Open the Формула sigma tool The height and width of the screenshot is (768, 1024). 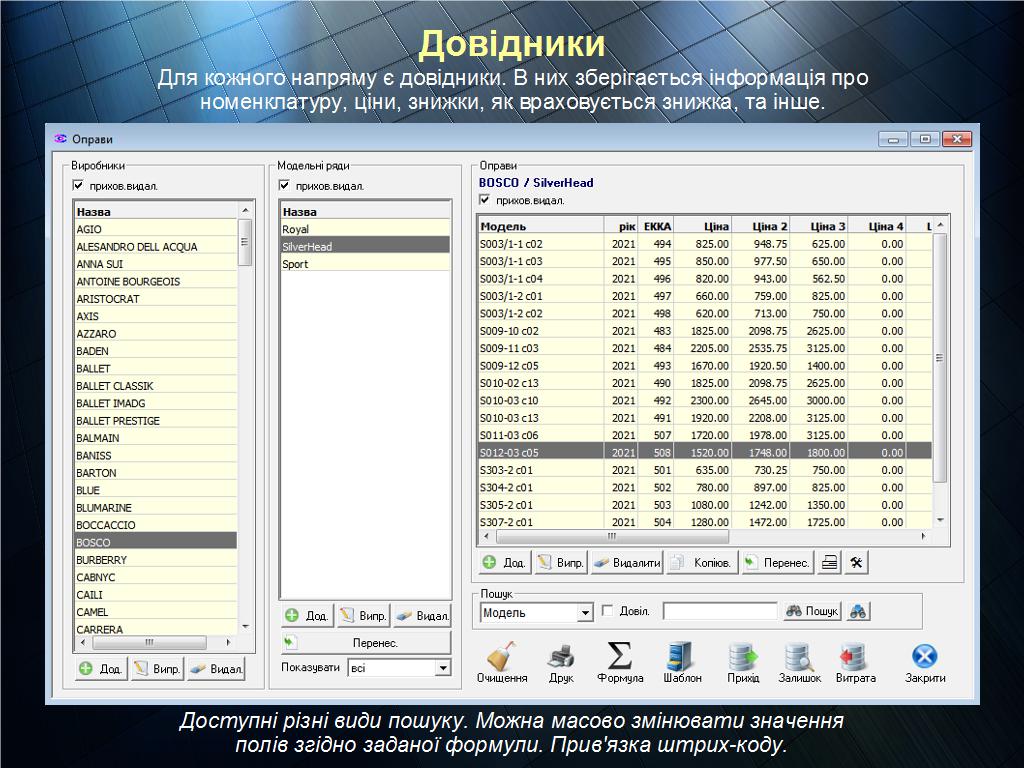point(620,657)
